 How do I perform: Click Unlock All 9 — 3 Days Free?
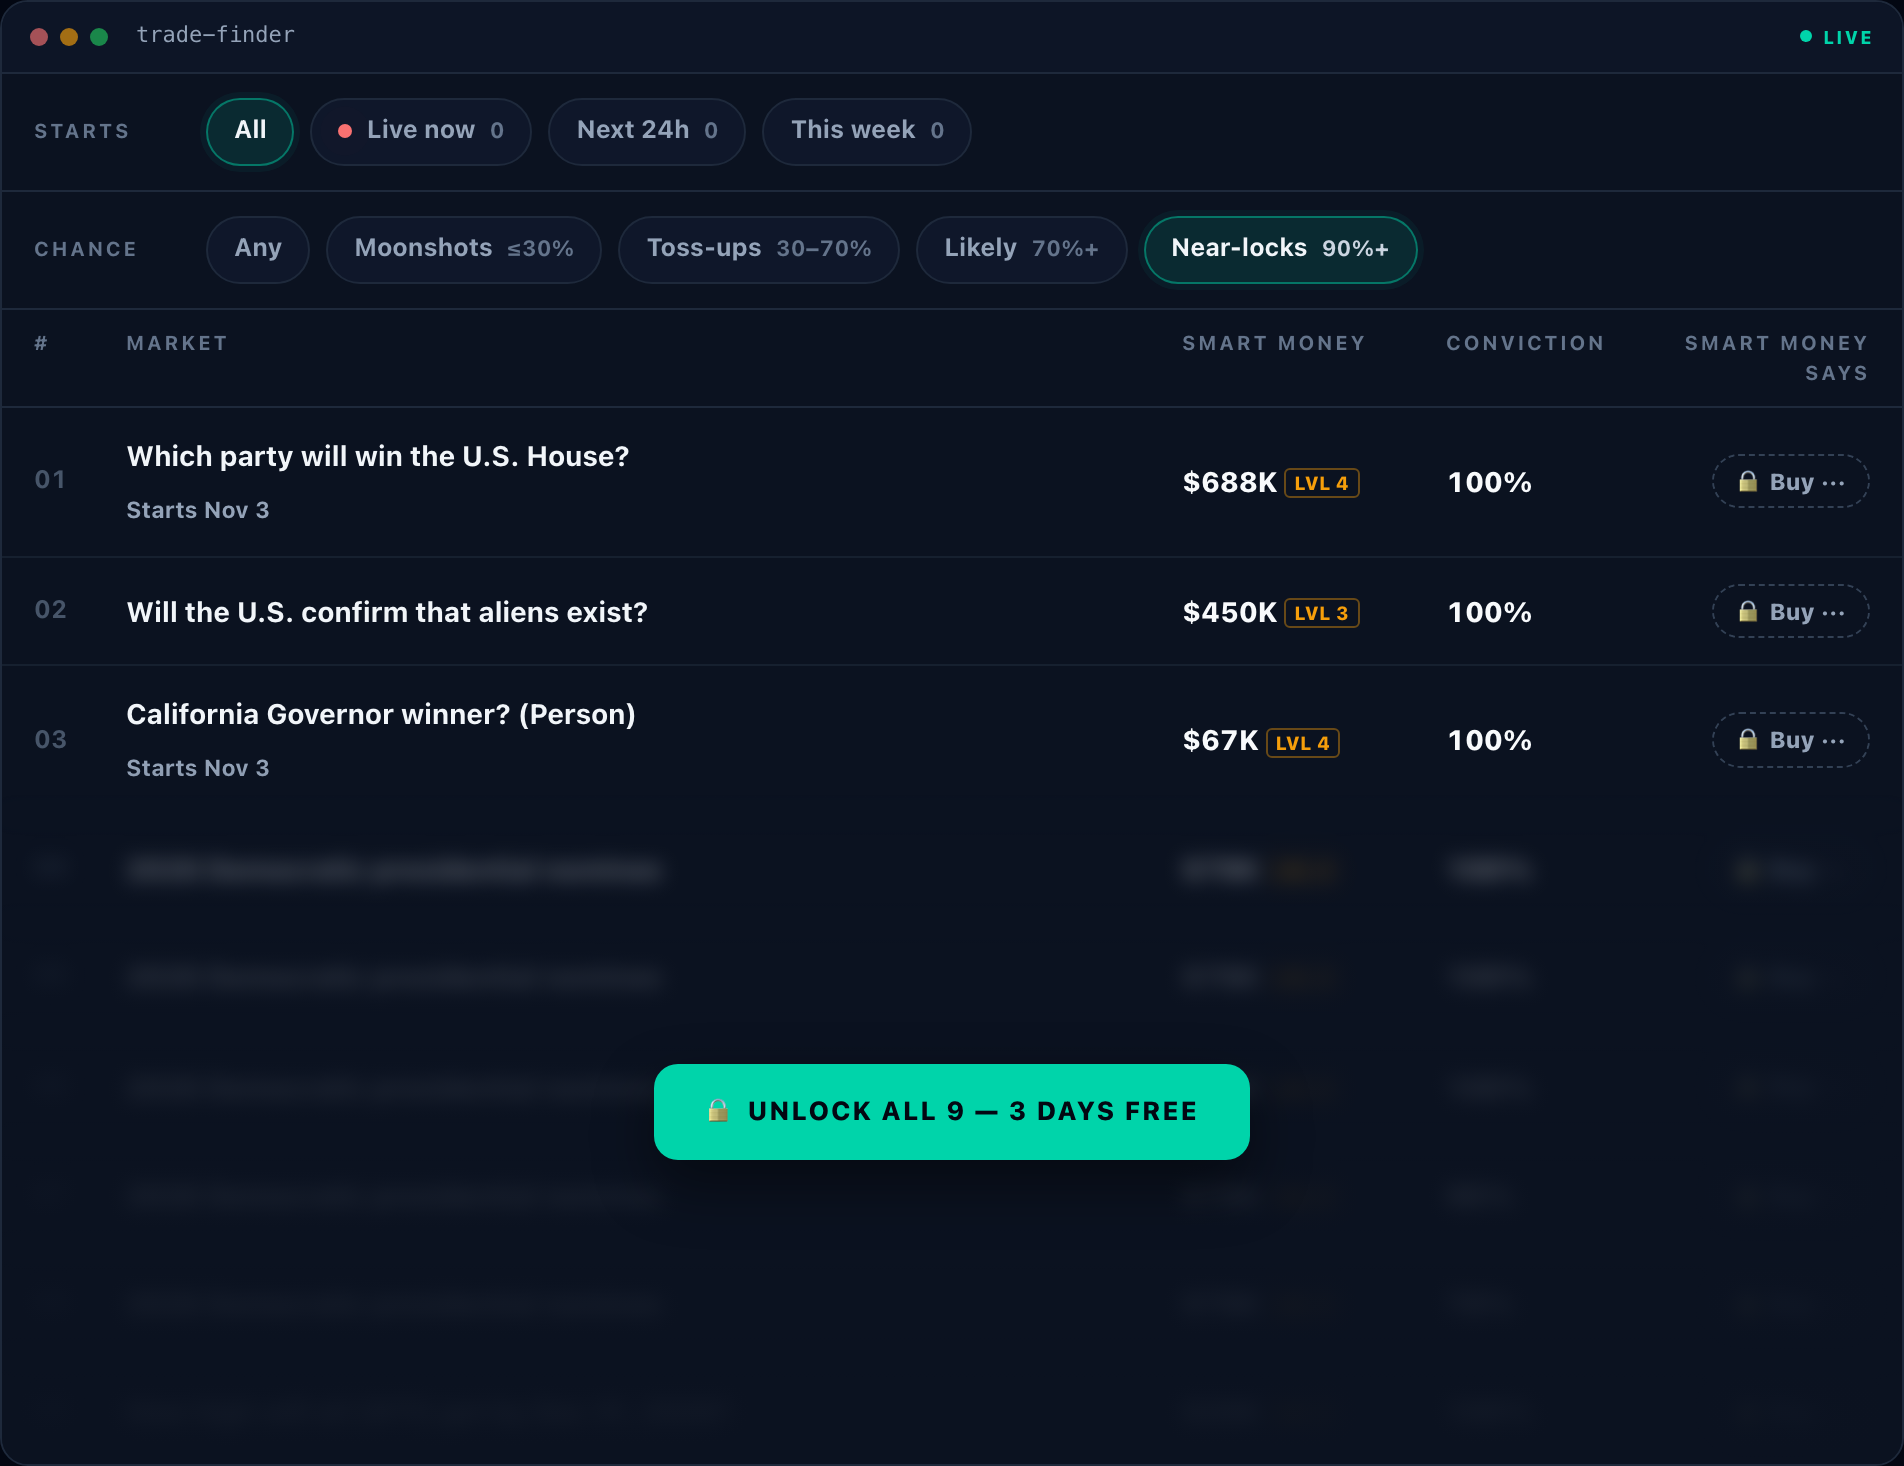click(952, 1112)
